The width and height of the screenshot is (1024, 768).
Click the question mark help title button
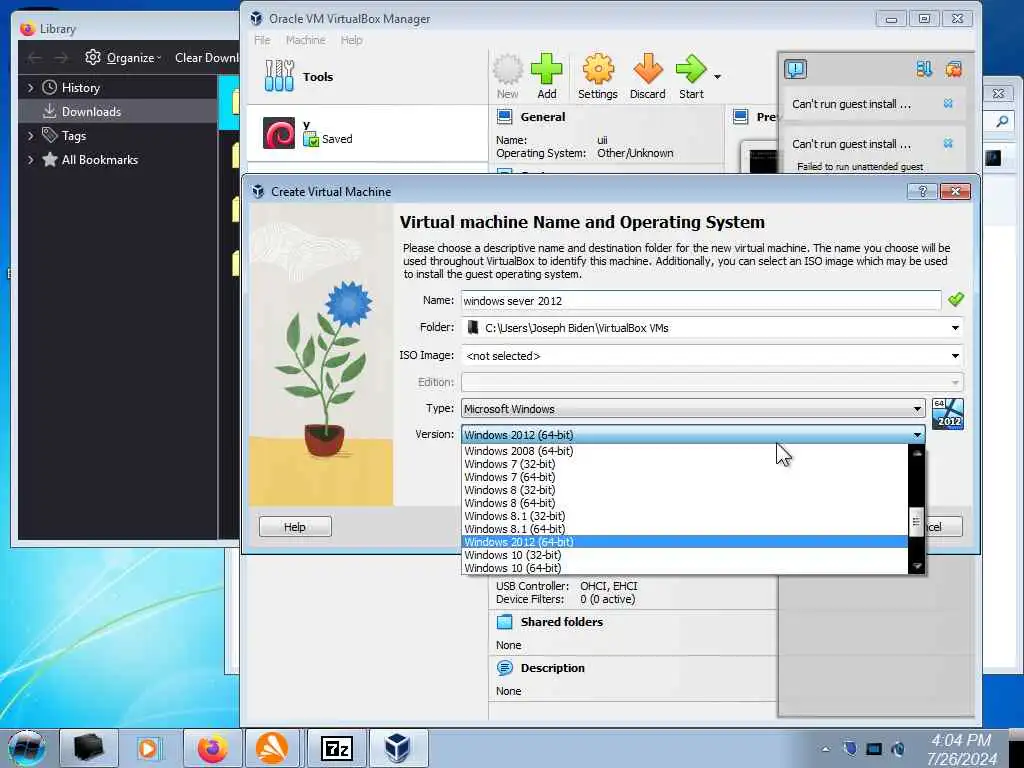[923, 191]
